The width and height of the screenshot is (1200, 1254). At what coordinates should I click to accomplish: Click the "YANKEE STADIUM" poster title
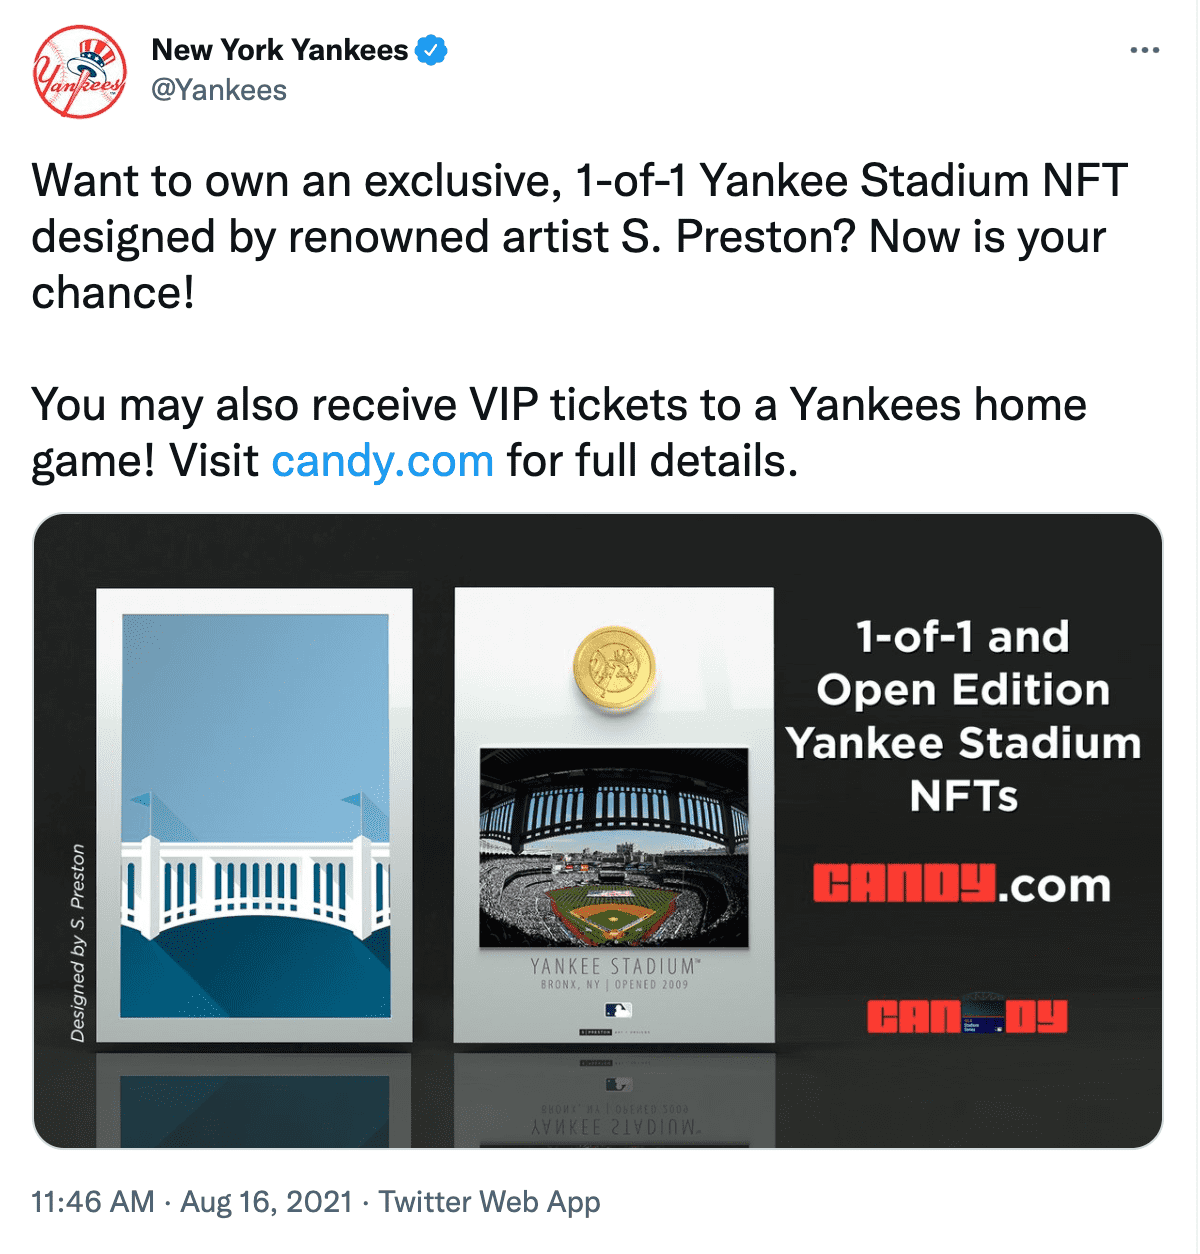point(614,966)
